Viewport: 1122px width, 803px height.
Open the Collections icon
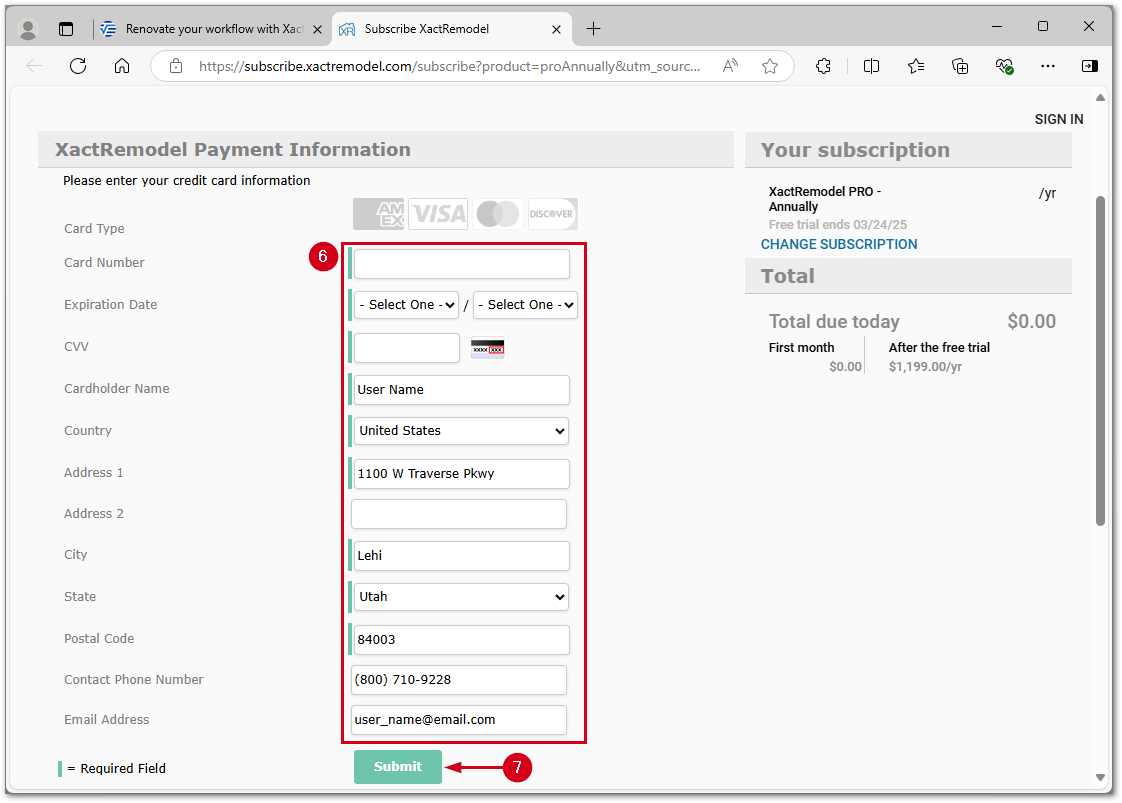point(960,67)
